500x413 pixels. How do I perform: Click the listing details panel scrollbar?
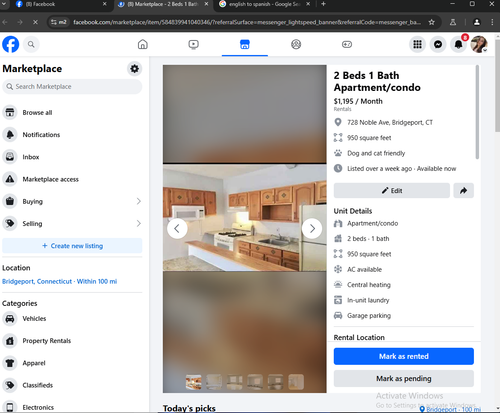477,112
